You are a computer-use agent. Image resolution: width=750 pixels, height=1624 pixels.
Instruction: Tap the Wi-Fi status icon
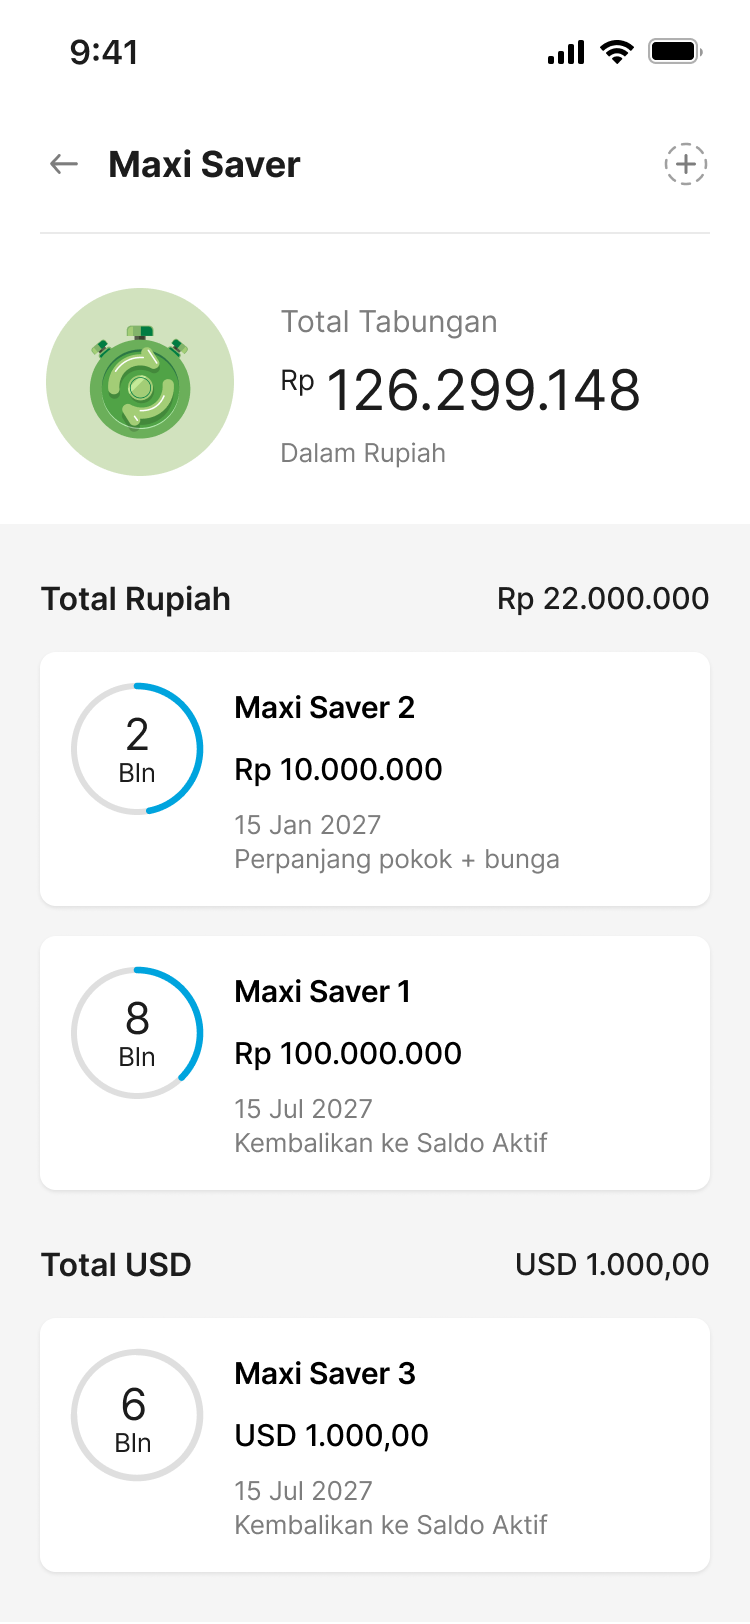[616, 52]
